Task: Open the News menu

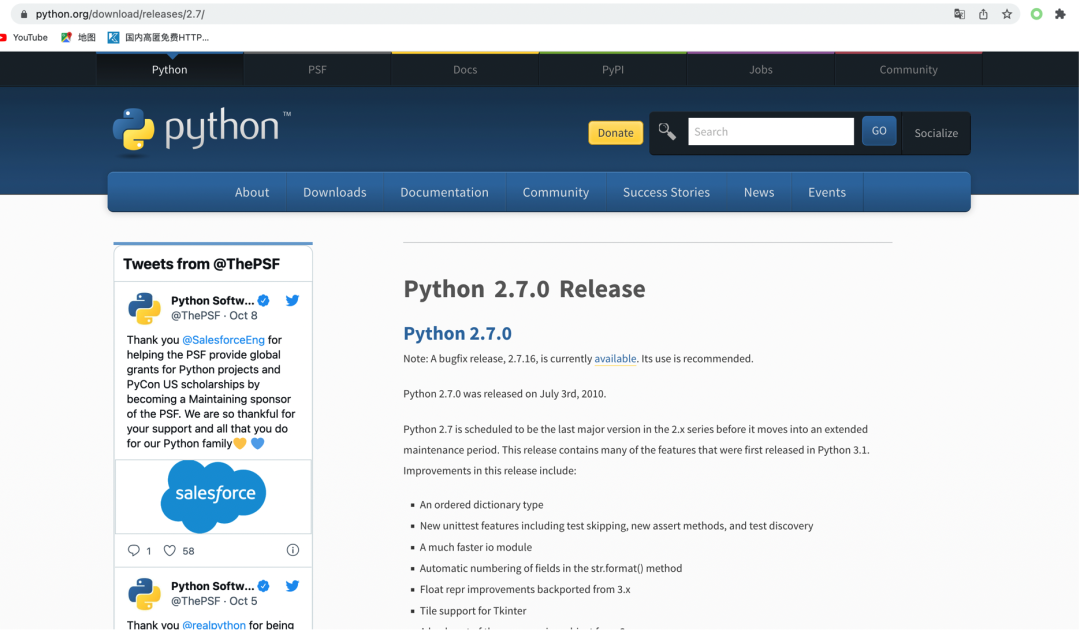Action: click(759, 192)
